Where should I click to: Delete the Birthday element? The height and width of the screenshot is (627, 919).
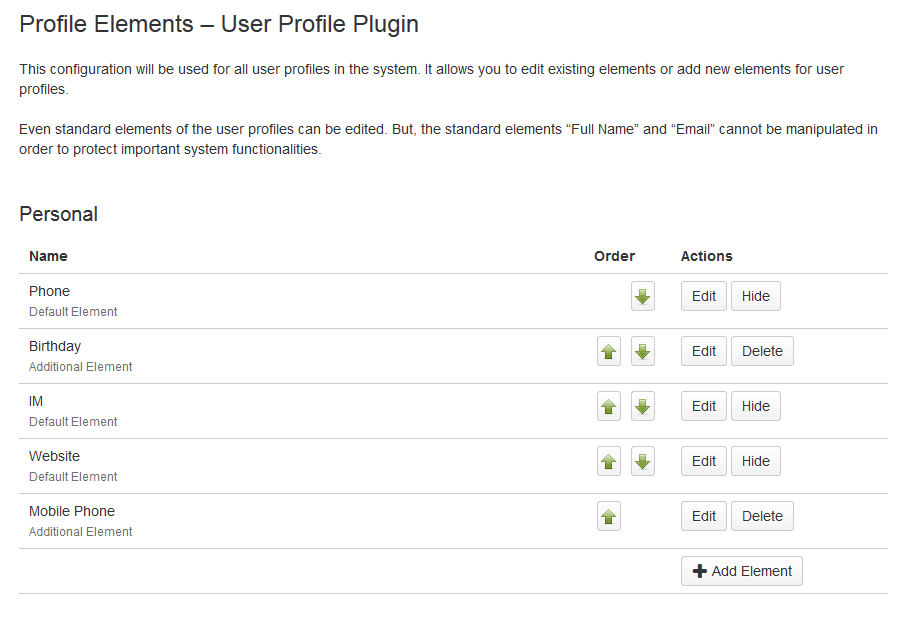pyautogui.click(x=762, y=351)
